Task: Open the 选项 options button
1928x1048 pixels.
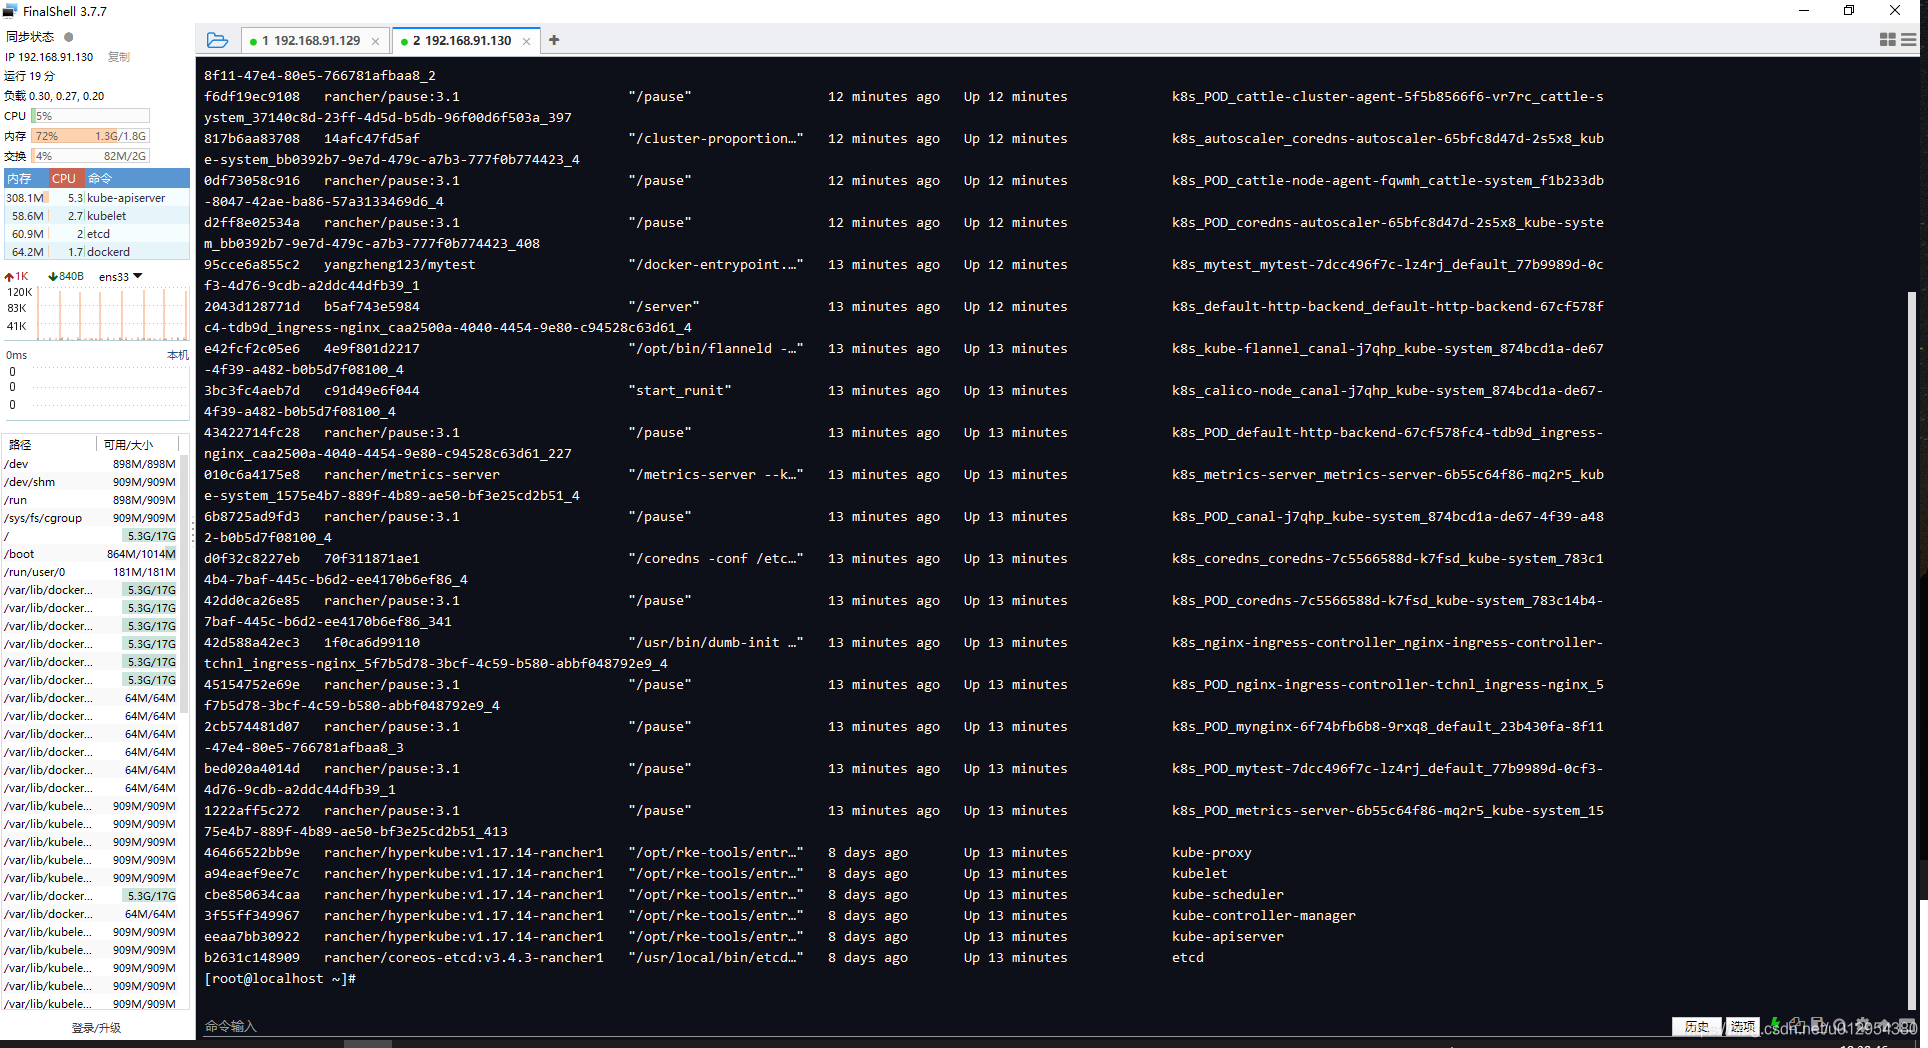Action: coord(1743,1027)
